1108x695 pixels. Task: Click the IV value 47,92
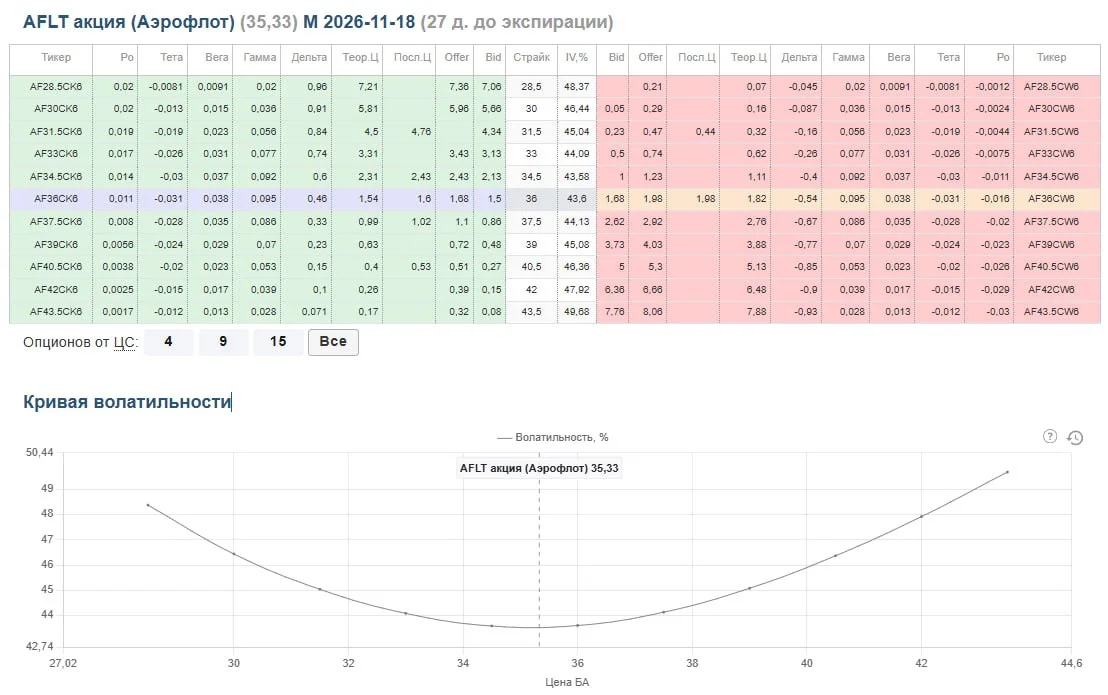point(577,290)
